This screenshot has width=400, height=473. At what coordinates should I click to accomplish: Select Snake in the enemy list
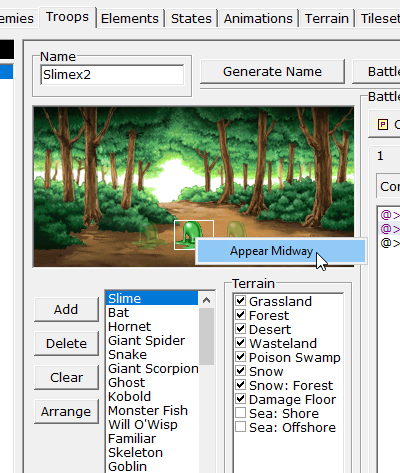152,355
